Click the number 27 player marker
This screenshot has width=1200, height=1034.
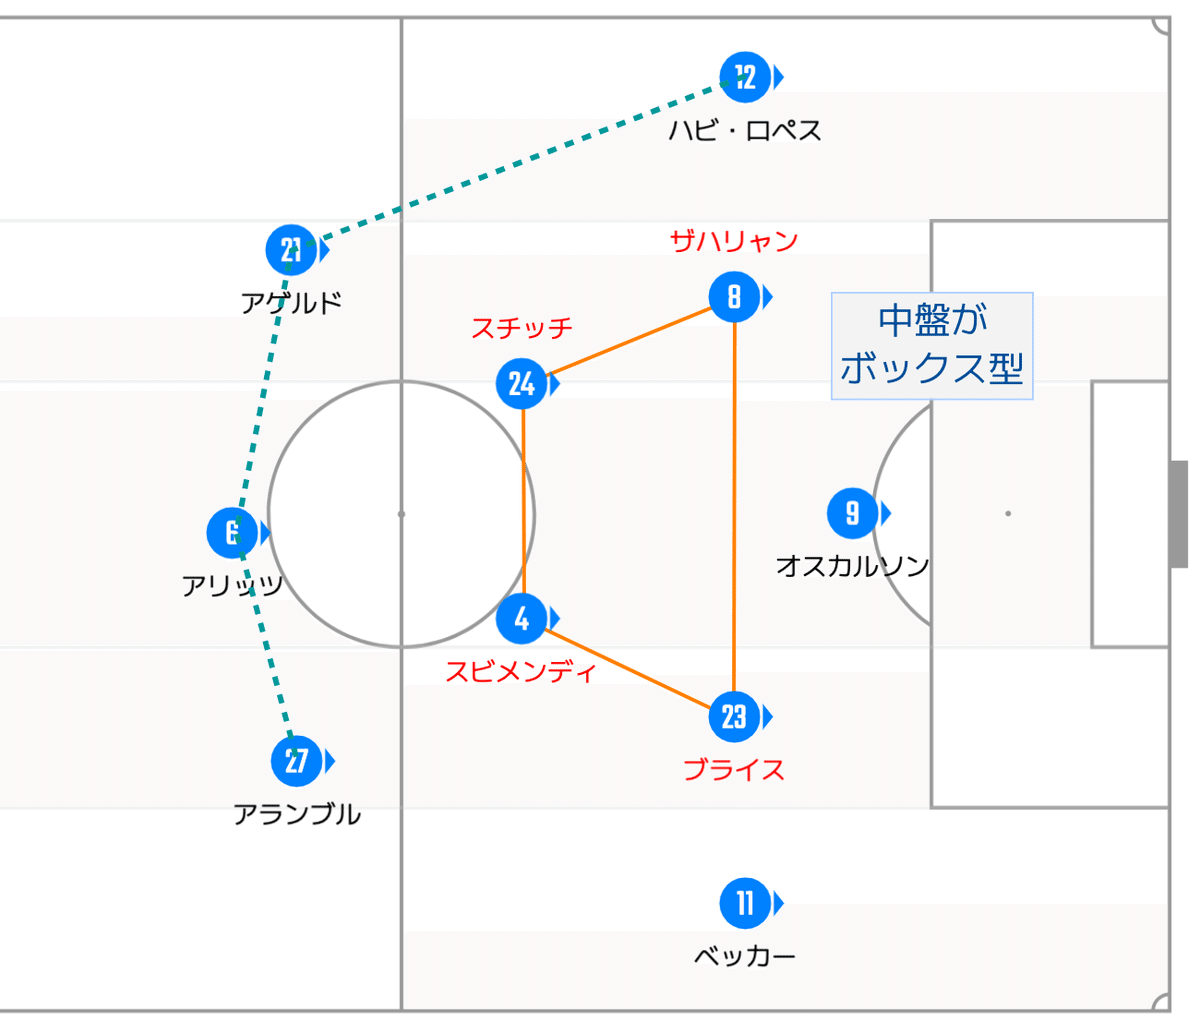[x=297, y=761]
